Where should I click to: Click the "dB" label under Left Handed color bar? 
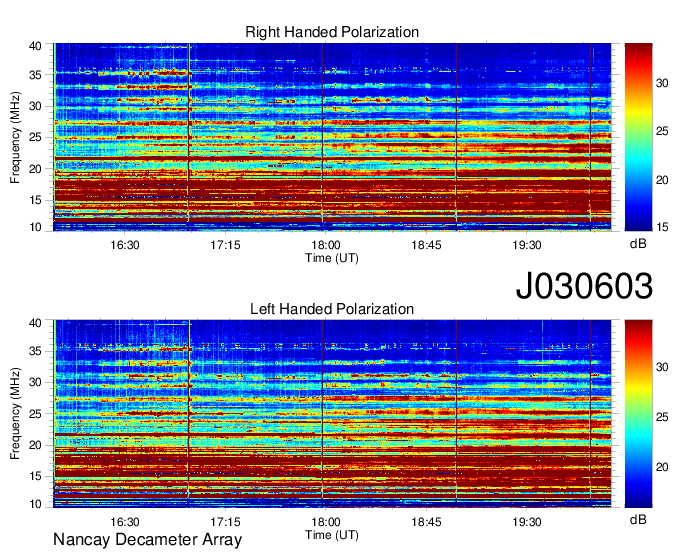coord(638,519)
